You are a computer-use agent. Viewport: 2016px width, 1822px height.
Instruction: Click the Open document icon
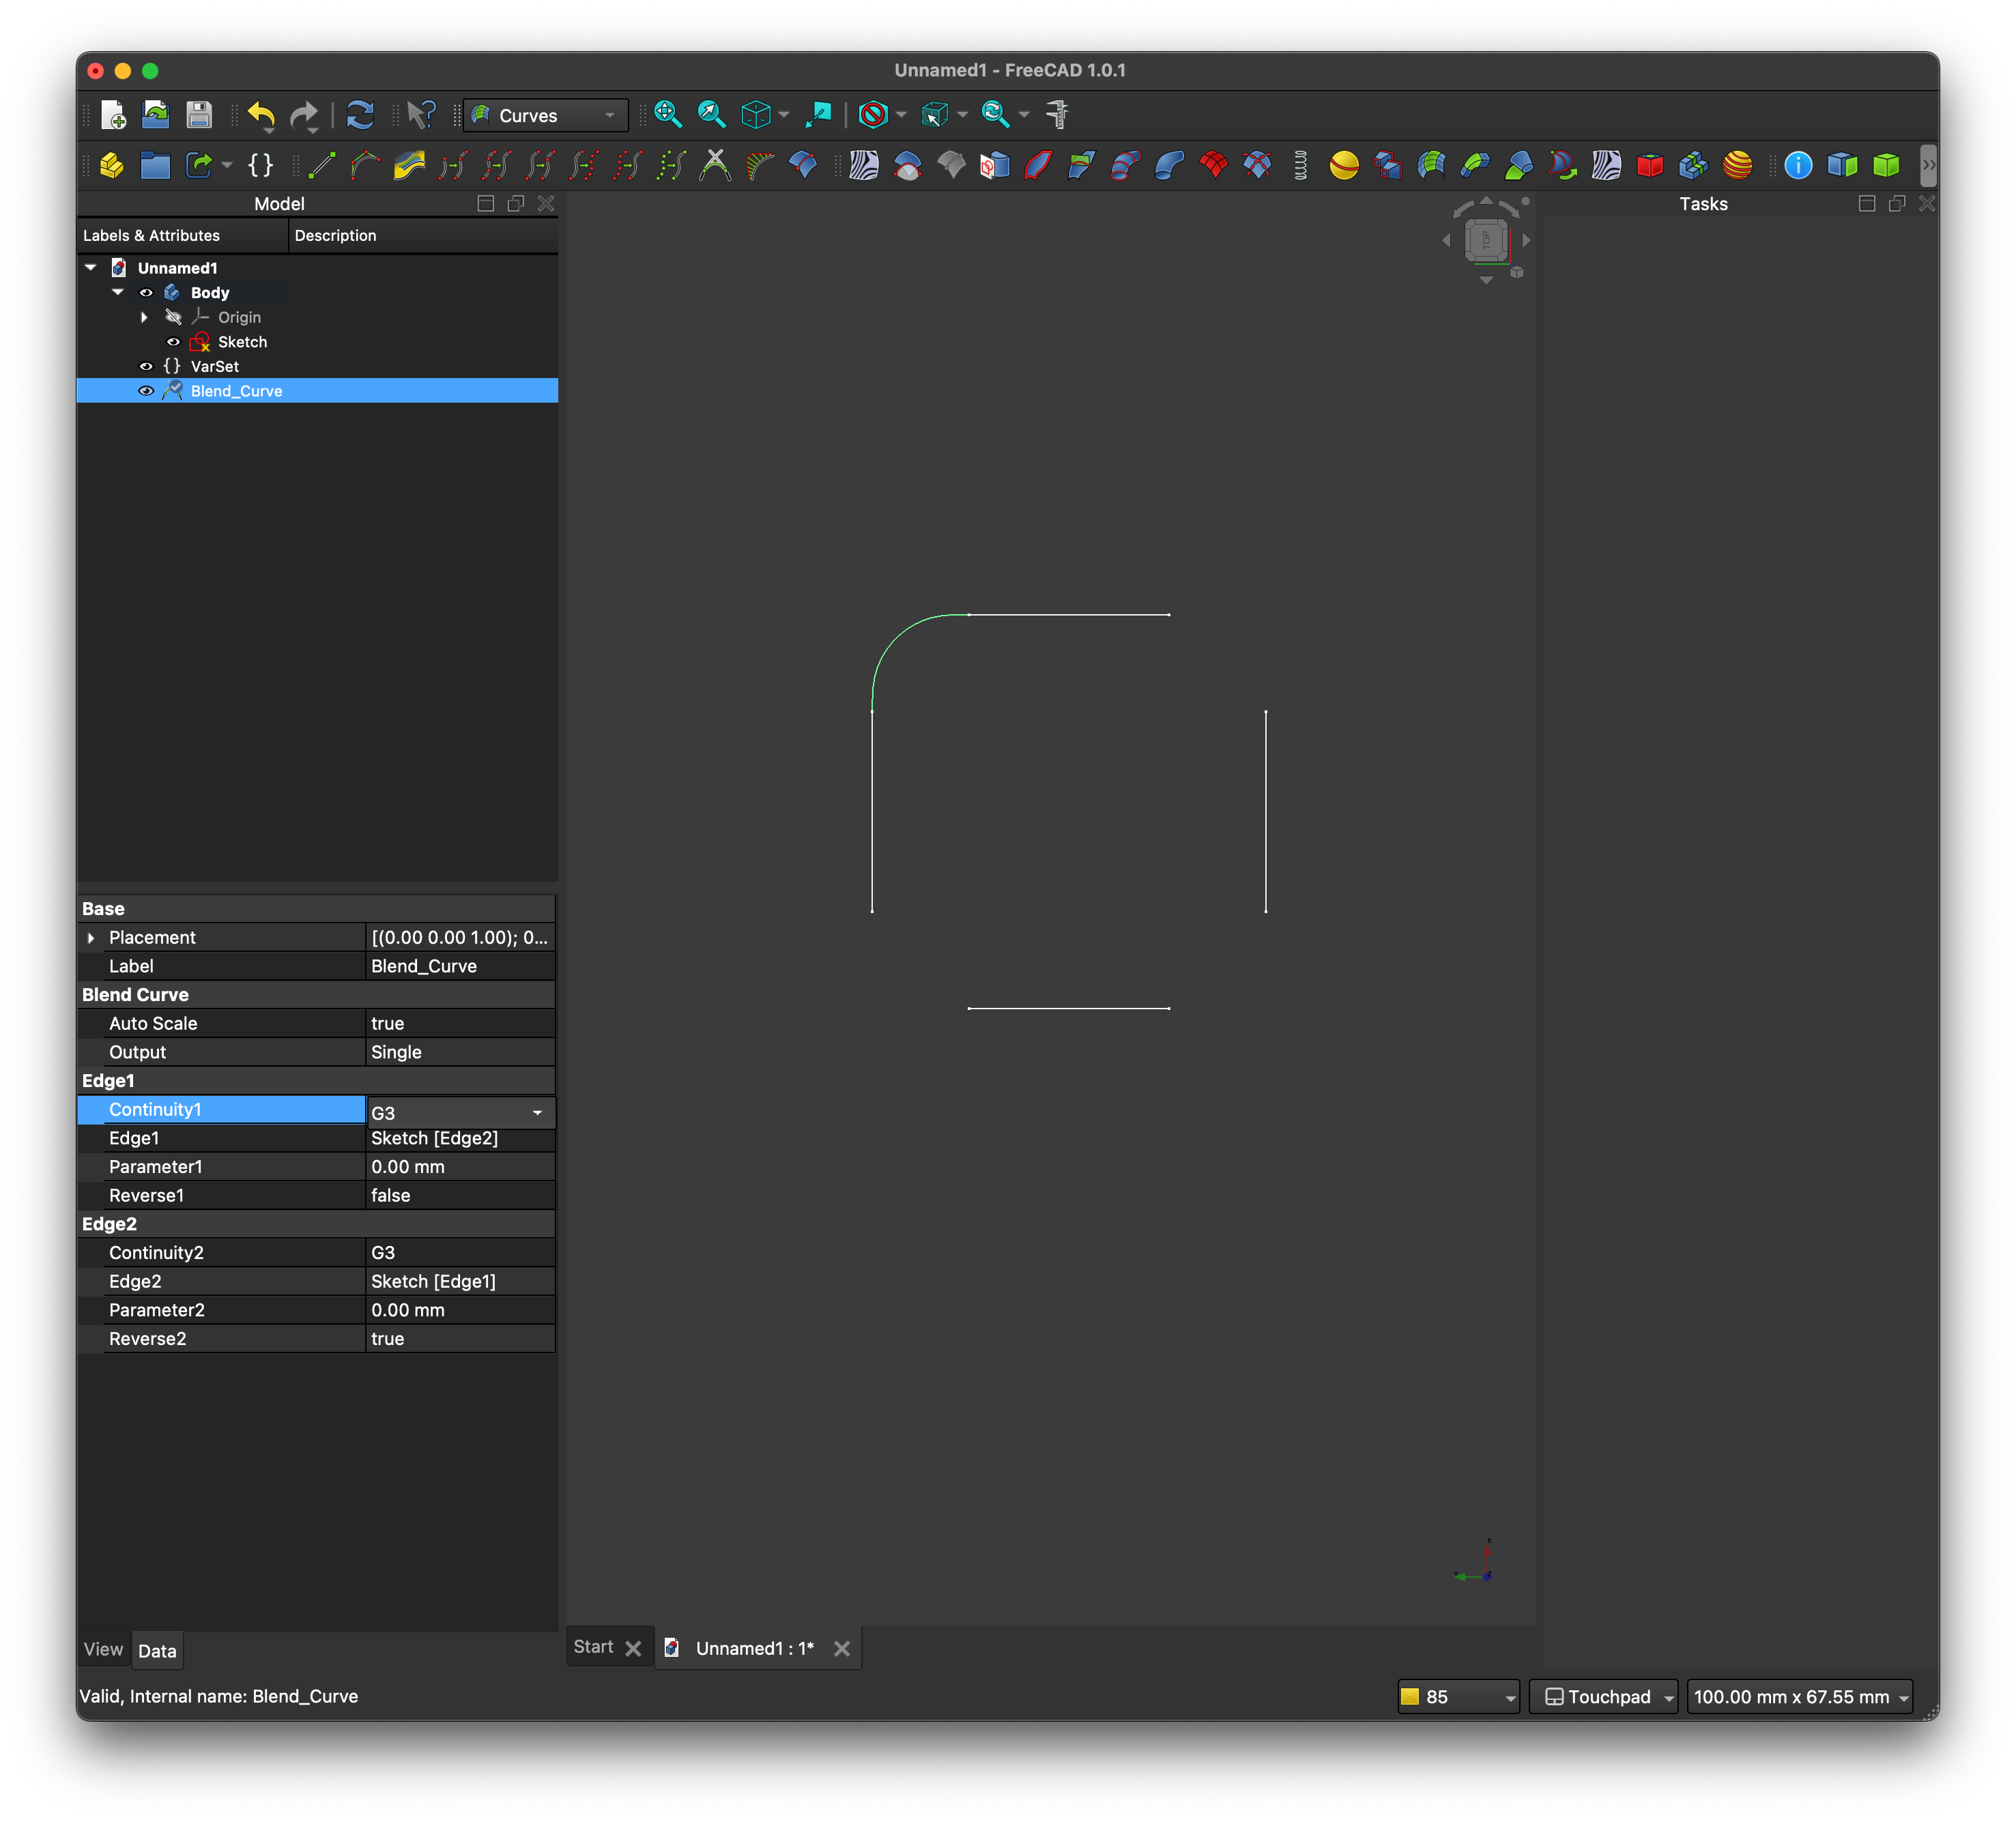(156, 115)
